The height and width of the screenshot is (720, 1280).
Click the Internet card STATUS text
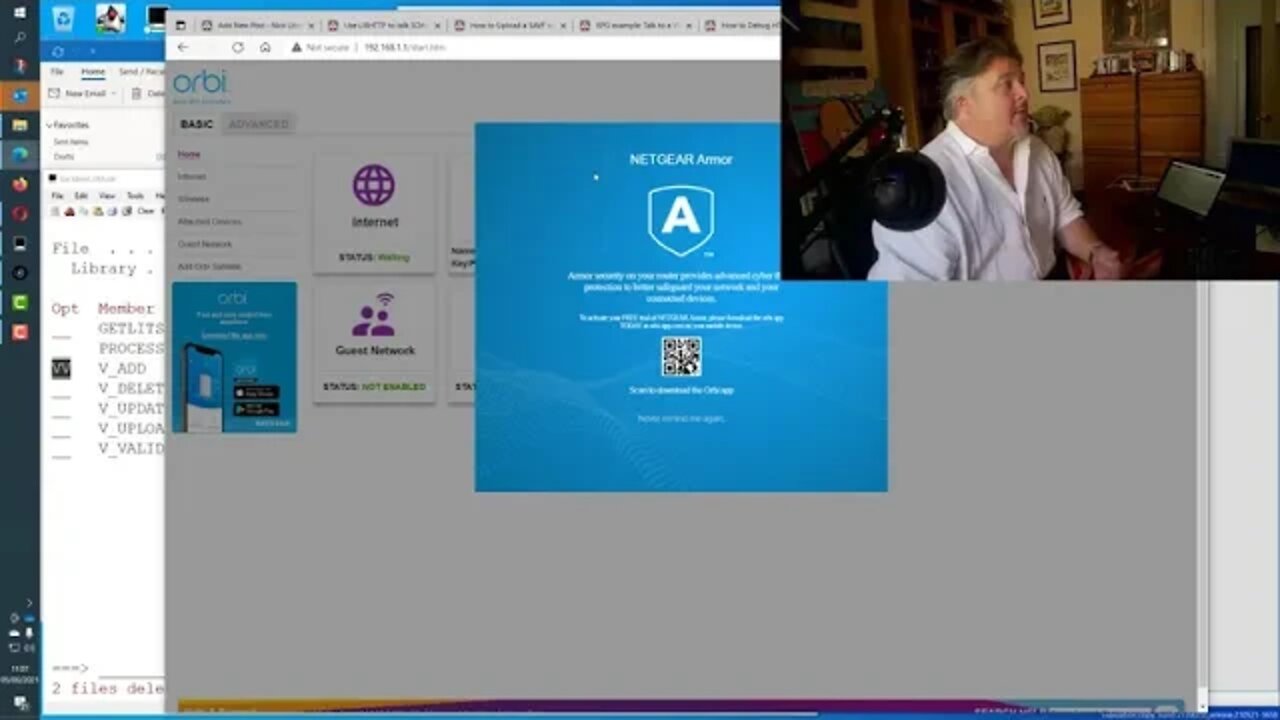tap(374, 257)
